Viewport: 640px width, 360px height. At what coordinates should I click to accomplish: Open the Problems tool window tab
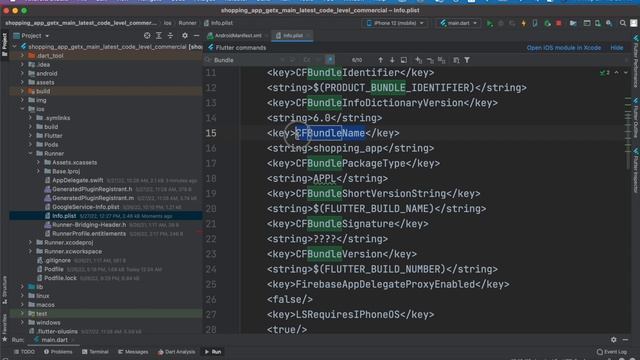pos(58,351)
